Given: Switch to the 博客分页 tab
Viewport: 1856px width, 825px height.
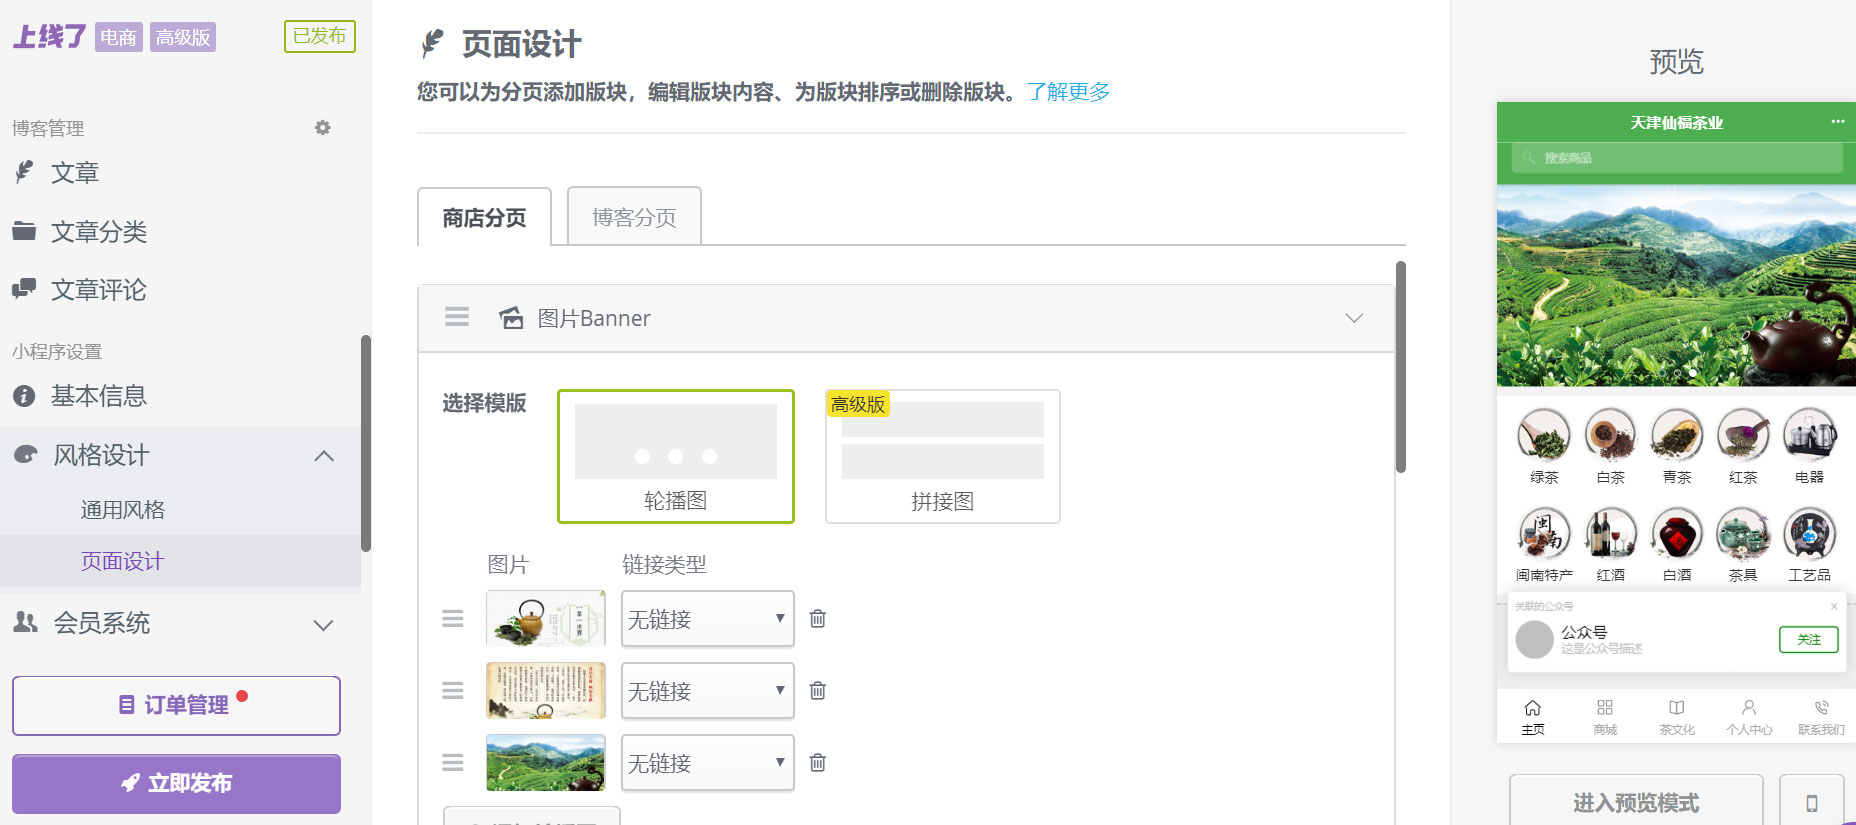Looking at the screenshot, I should tap(634, 217).
